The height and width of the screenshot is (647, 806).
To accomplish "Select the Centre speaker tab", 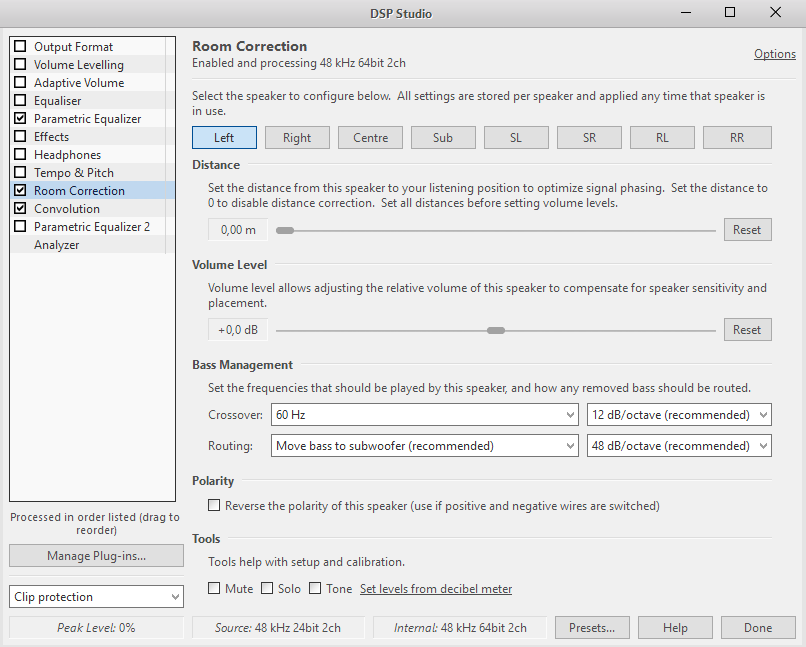I will tap(370, 138).
